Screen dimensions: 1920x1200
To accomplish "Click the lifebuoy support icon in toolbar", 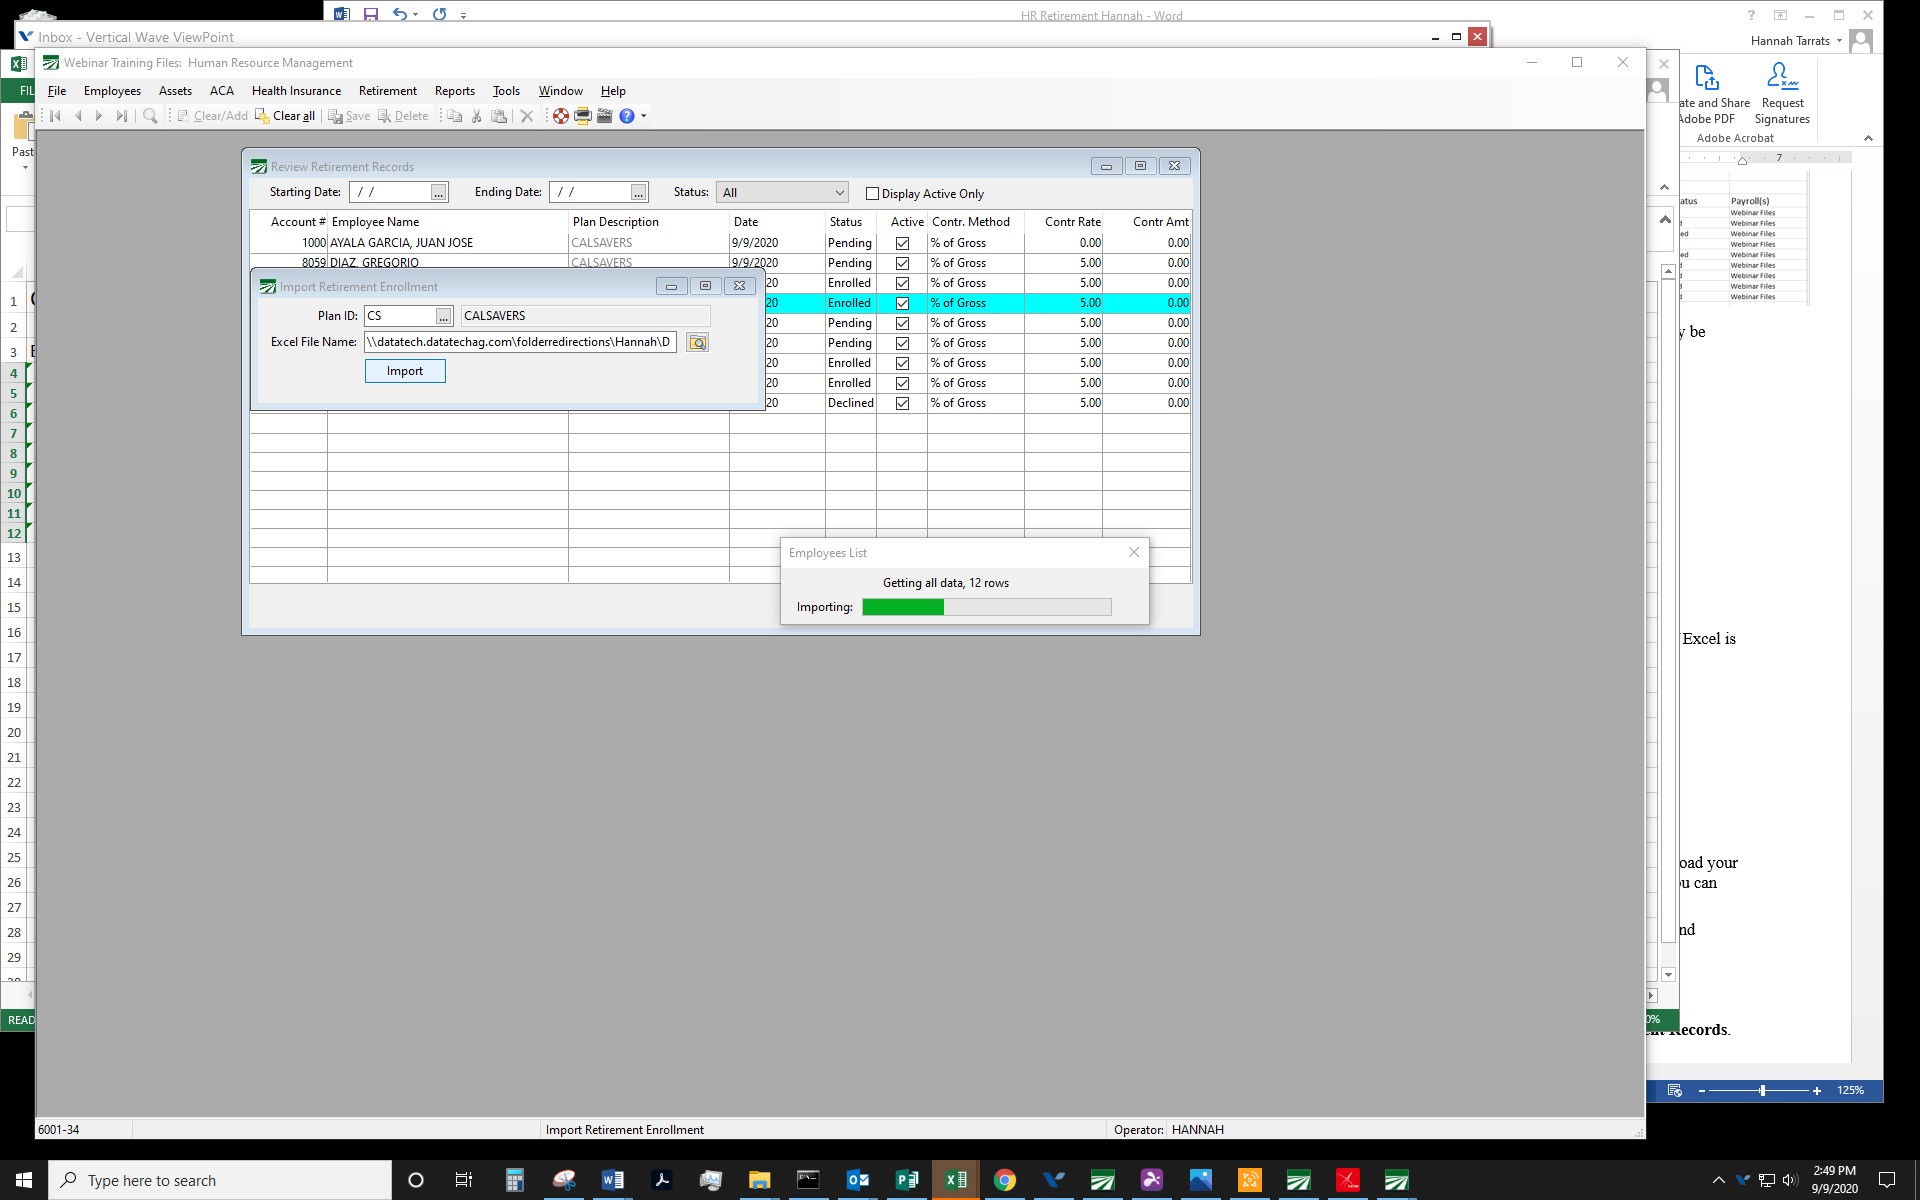I will 561,116.
